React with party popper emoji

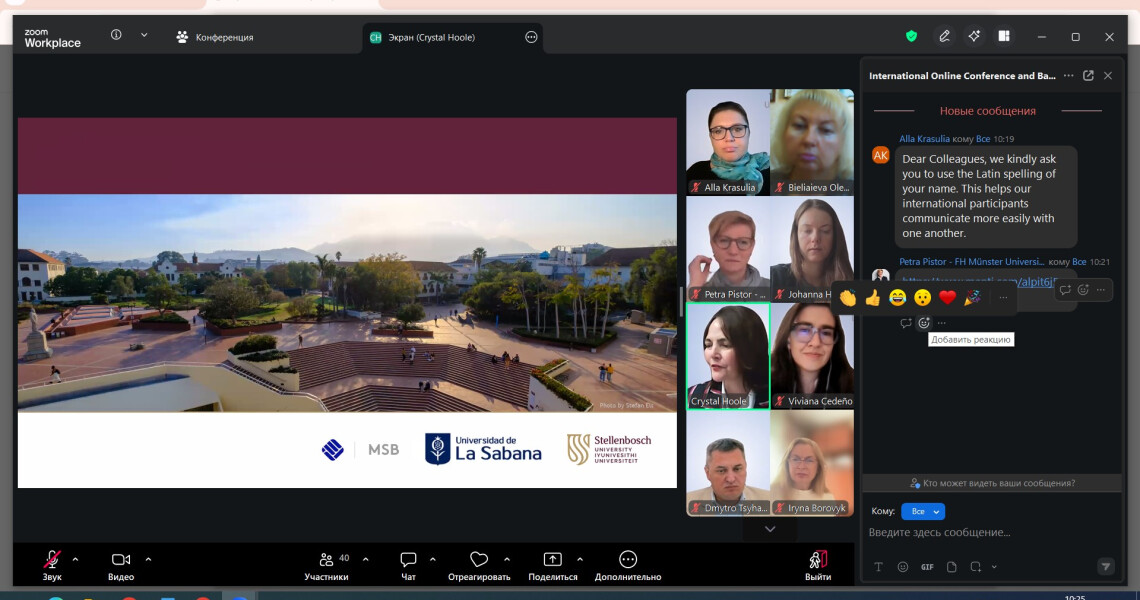pyautogui.click(x=972, y=297)
